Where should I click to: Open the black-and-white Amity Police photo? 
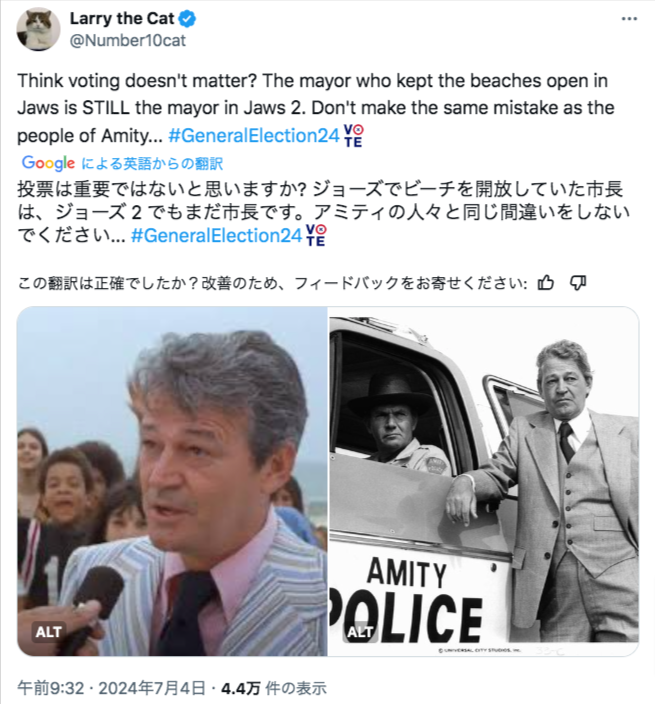tap(484, 481)
